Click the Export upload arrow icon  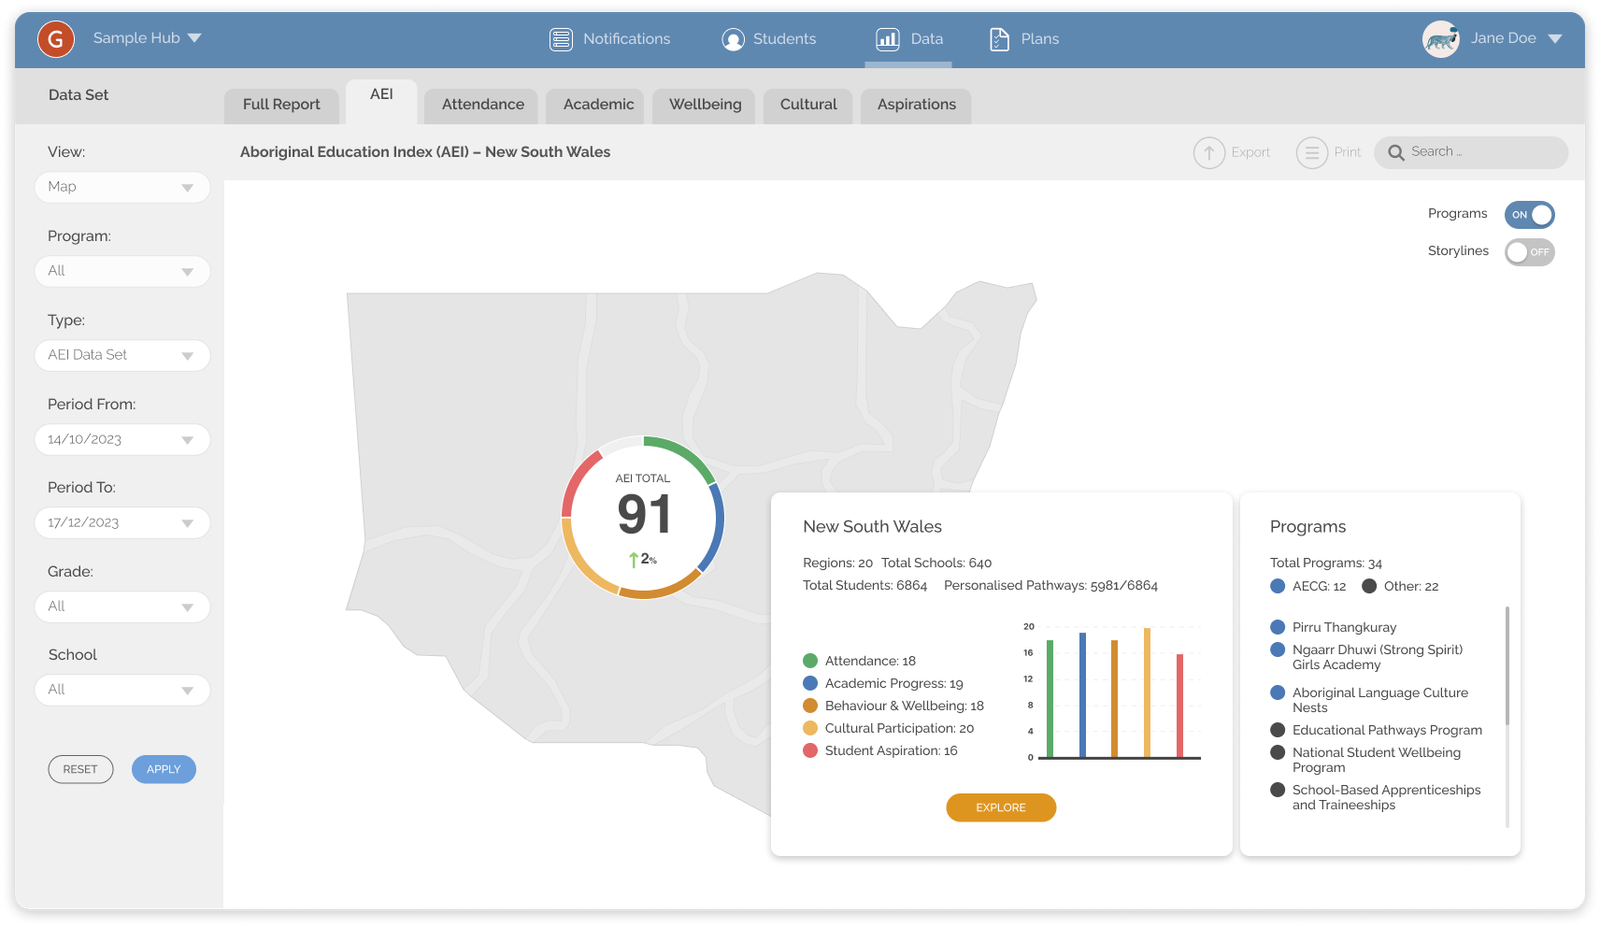(x=1209, y=153)
